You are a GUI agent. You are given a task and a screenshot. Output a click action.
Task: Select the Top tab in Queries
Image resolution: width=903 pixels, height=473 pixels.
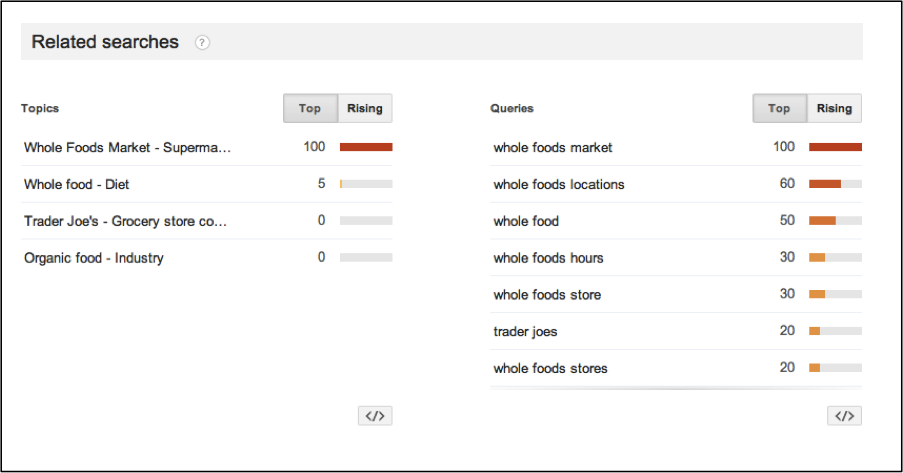(x=779, y=108)
